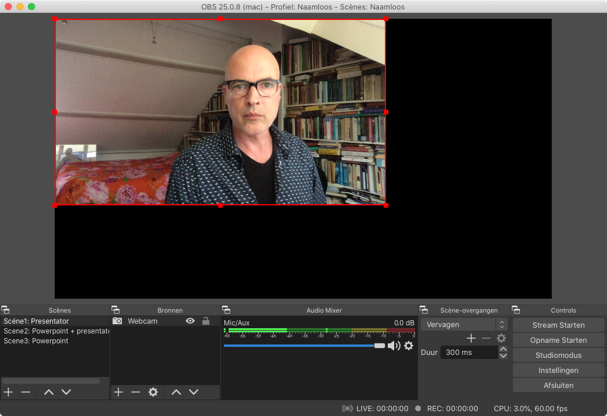Select Scène3: Powerpoint scene

[36, 341]
